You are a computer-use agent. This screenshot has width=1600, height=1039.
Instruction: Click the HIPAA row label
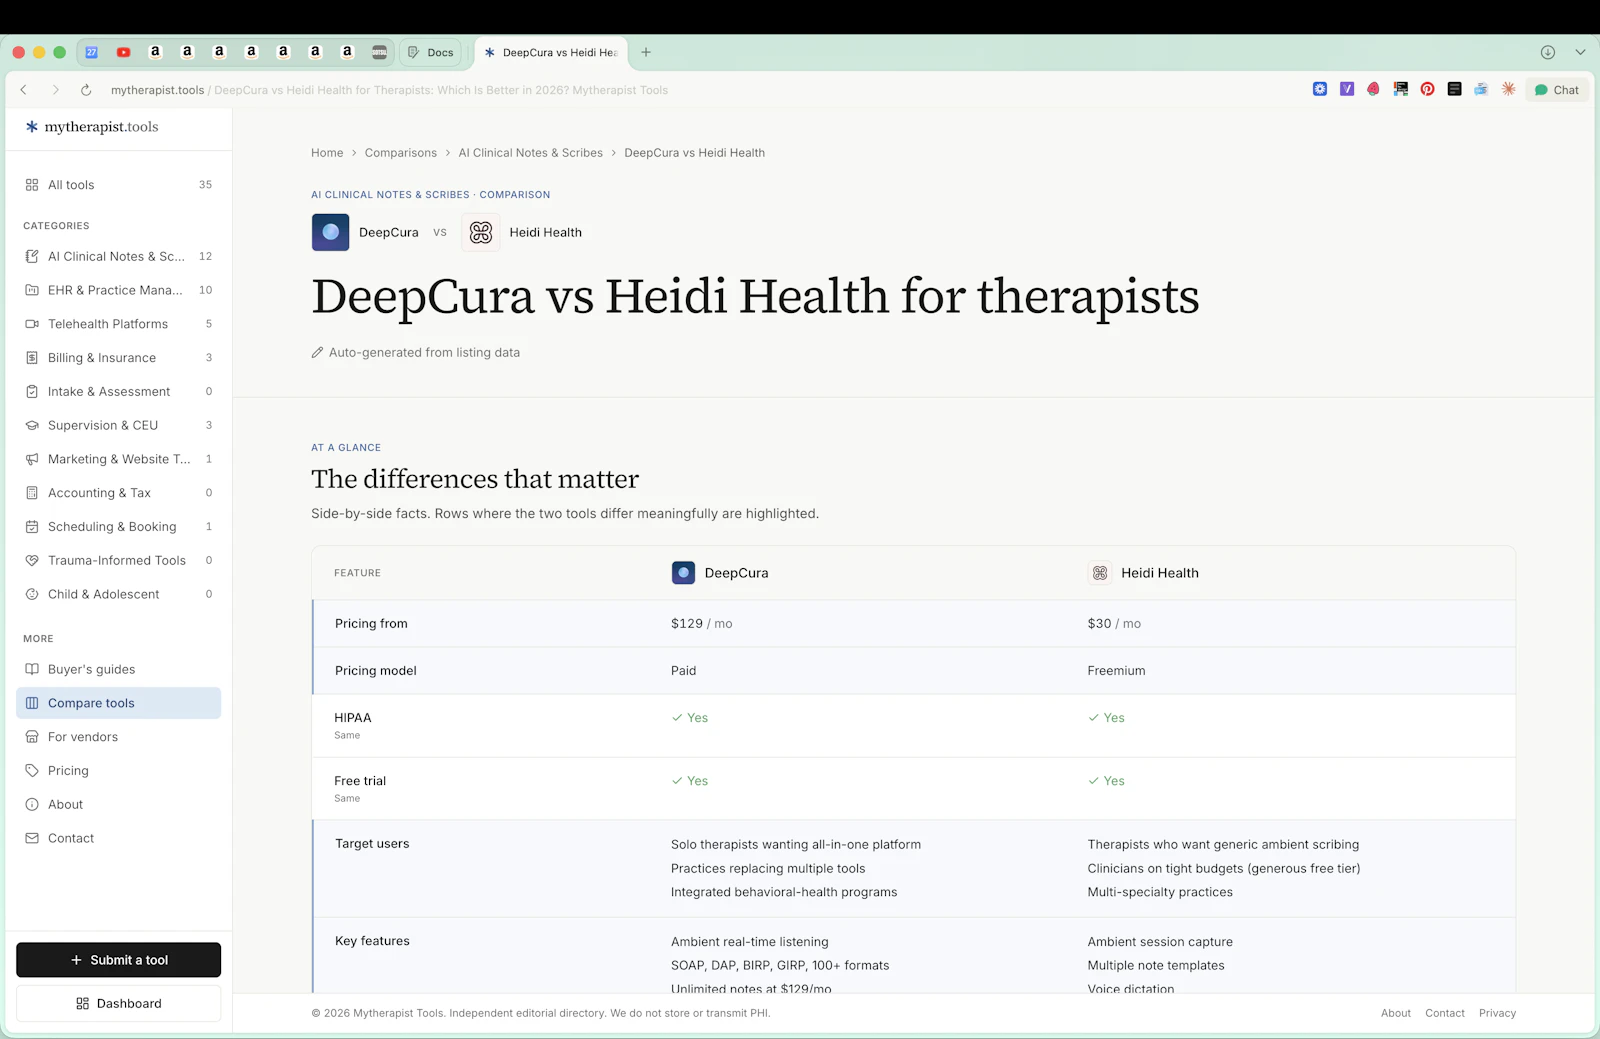pos(353,718)
